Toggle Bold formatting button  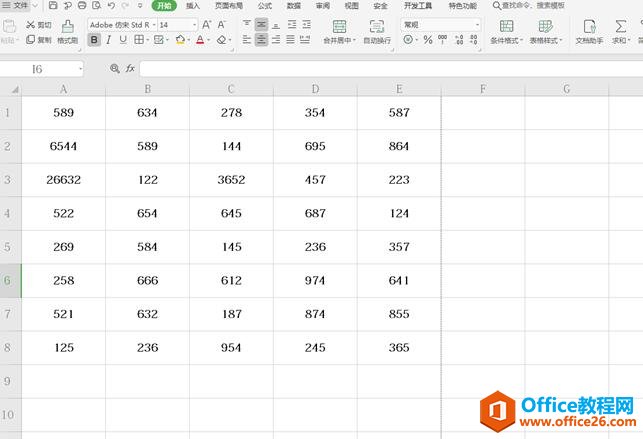pos(94,40)
